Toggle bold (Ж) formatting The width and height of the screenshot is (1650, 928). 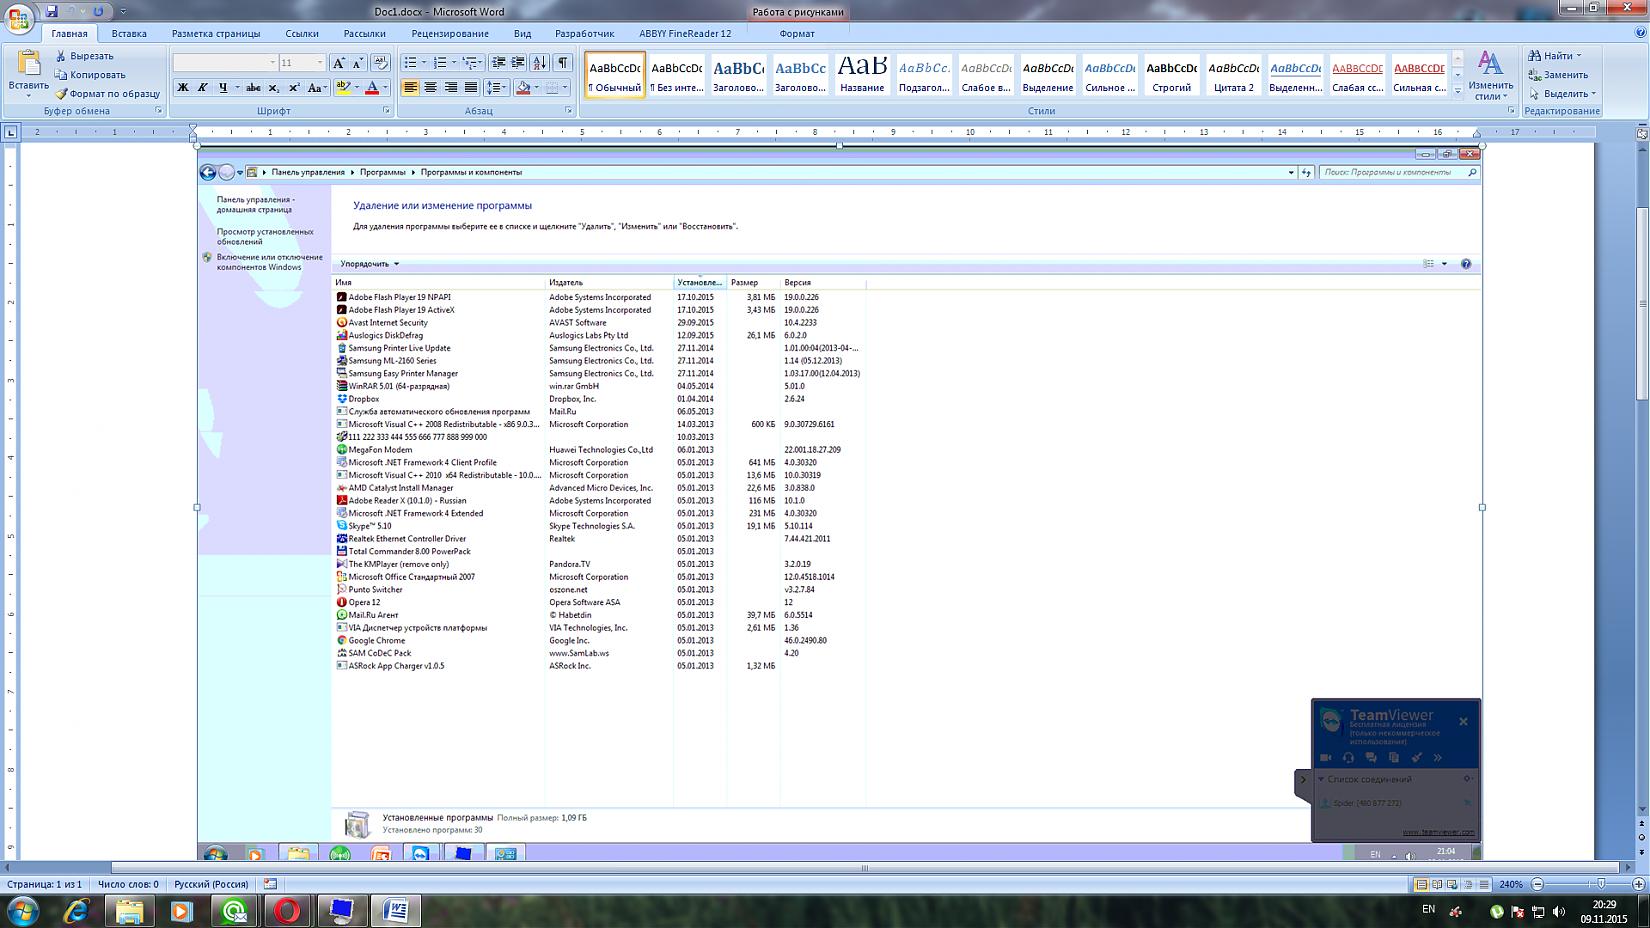click(183, 88)
